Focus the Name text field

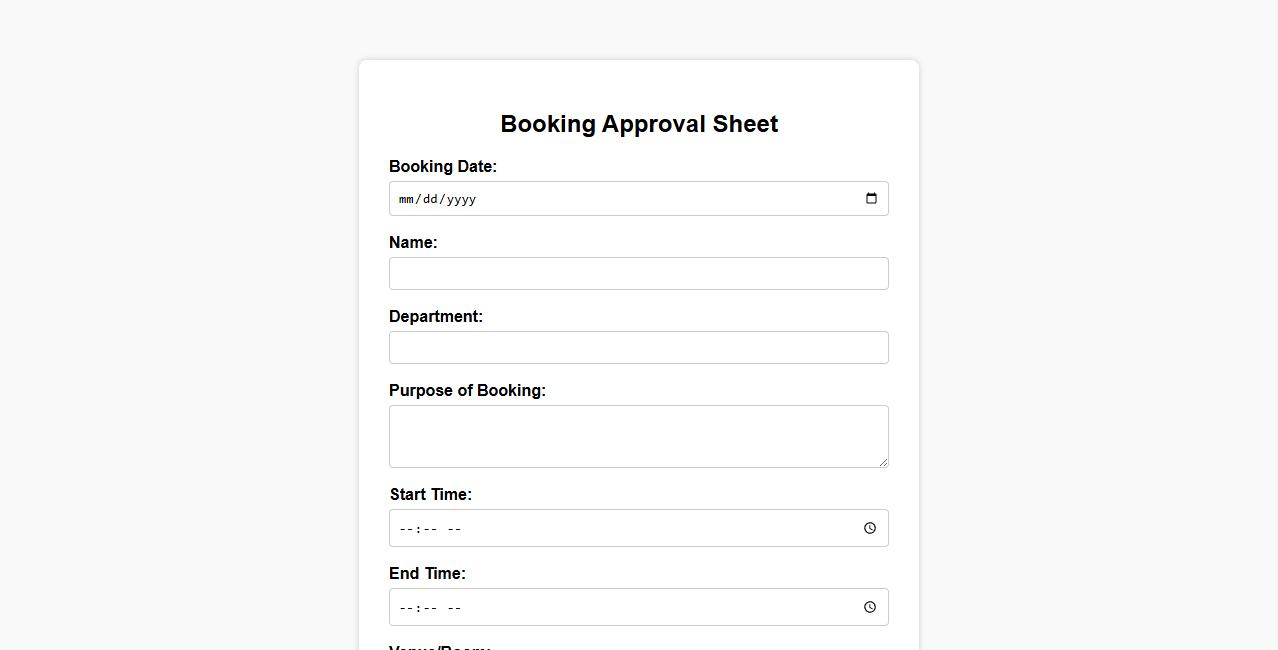coord(638,273)
